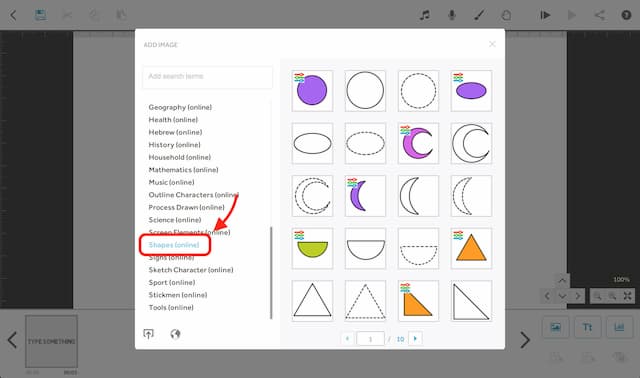This screenshot has width=640, height=378.
Task: Click the copy icon in the top toolbar
Action: point(94,16)
